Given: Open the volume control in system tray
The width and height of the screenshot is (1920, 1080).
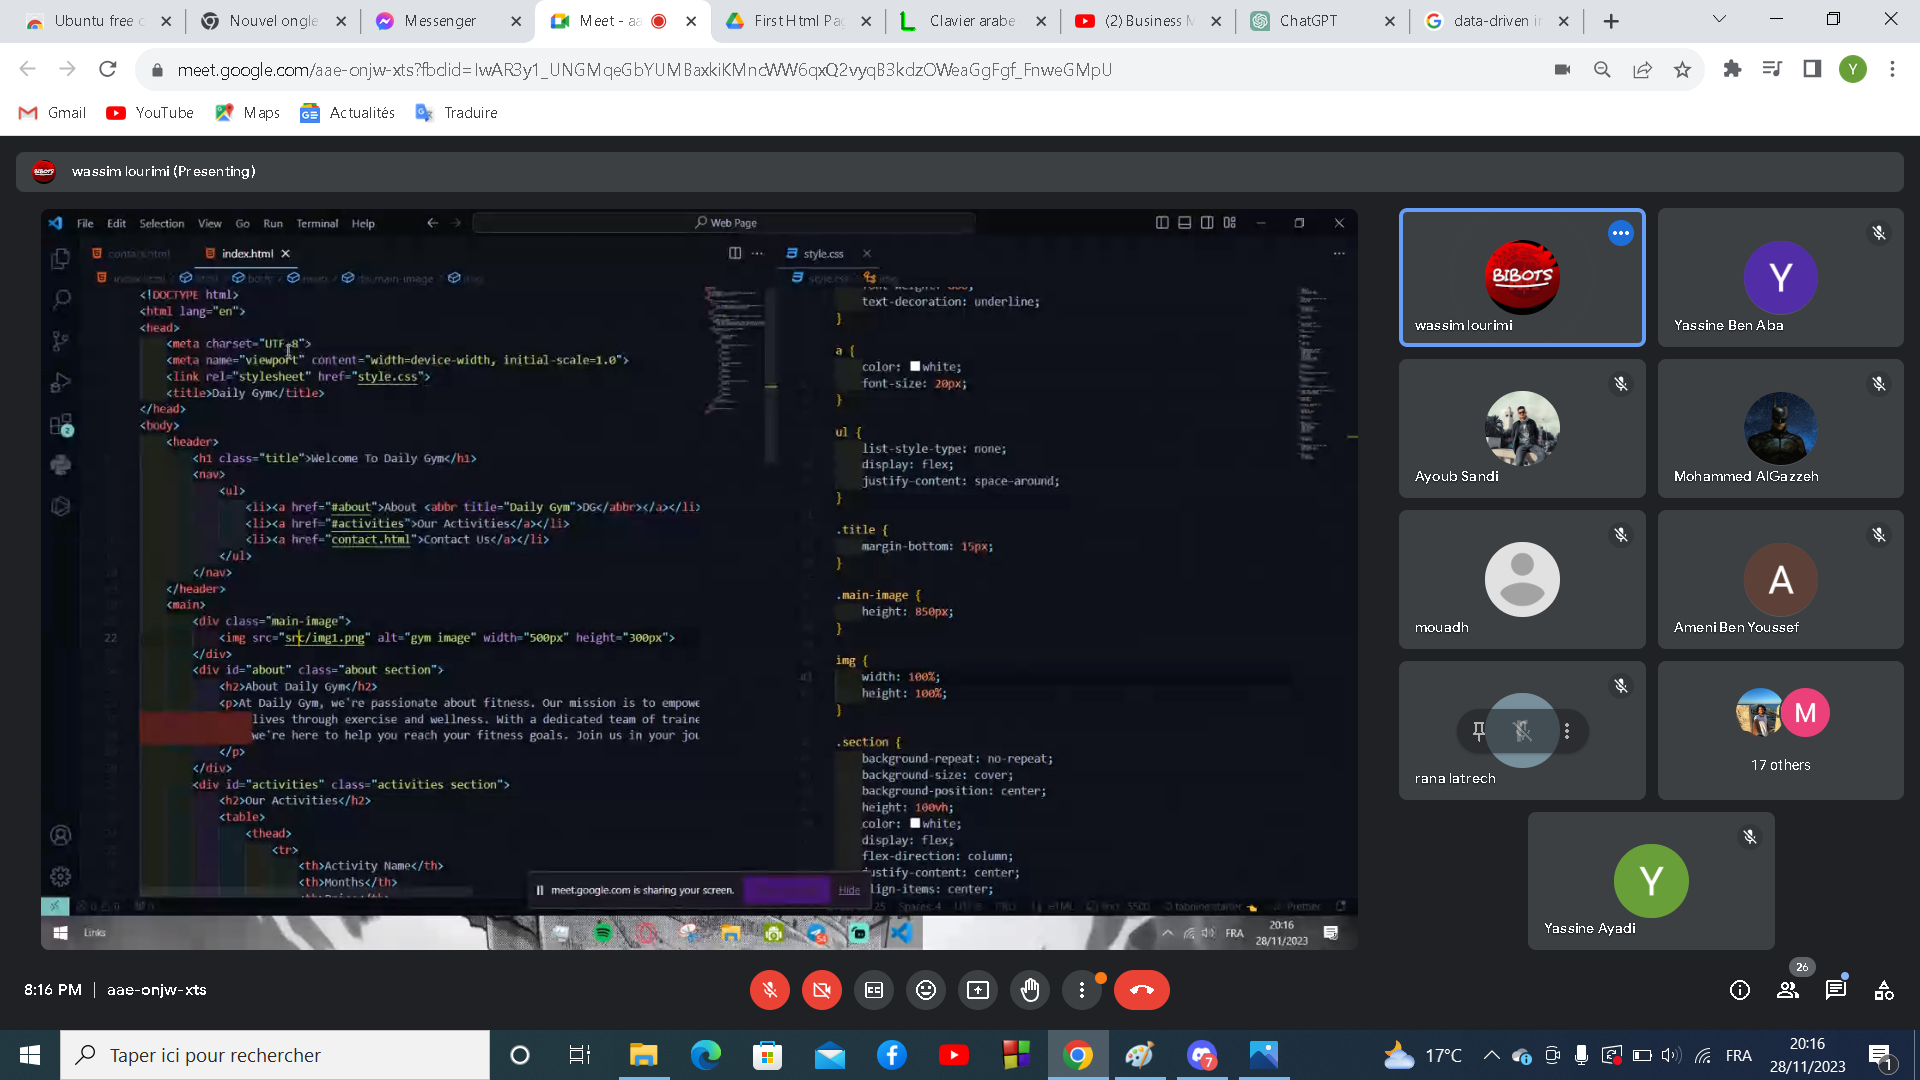Looking at the screenshot, I should (x=1671, y=1055).
